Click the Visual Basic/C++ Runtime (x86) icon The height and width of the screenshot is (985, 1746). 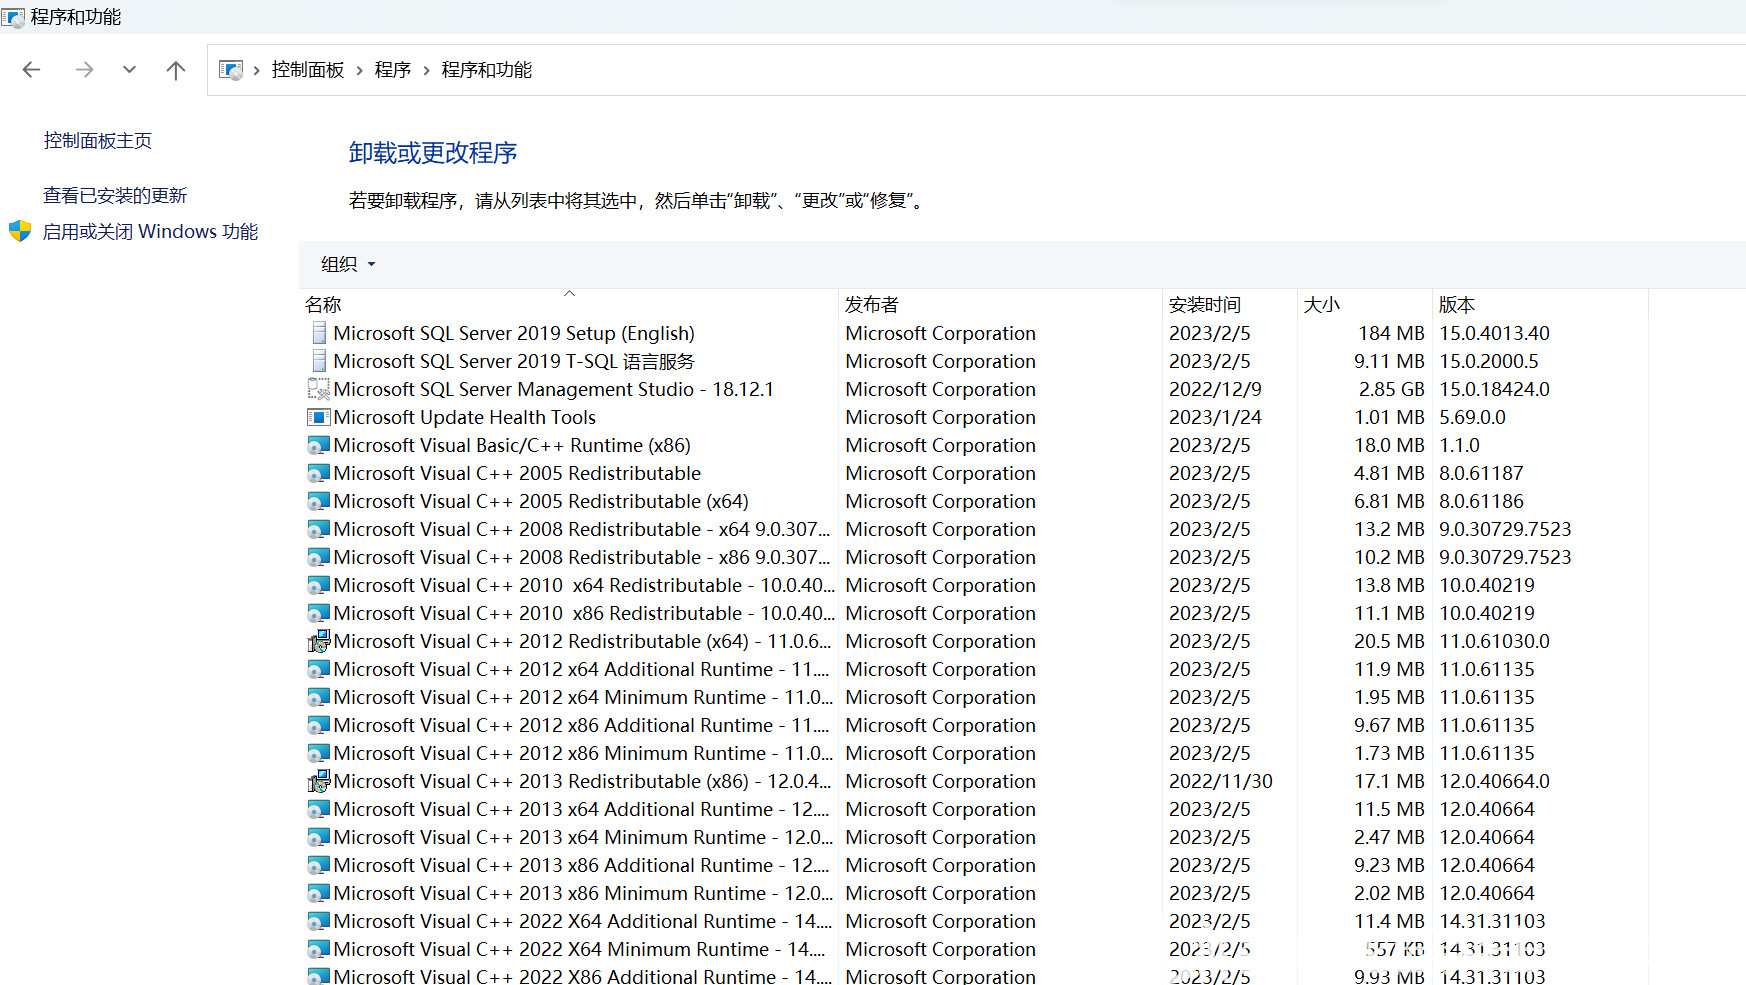click(x=319, y=445)
